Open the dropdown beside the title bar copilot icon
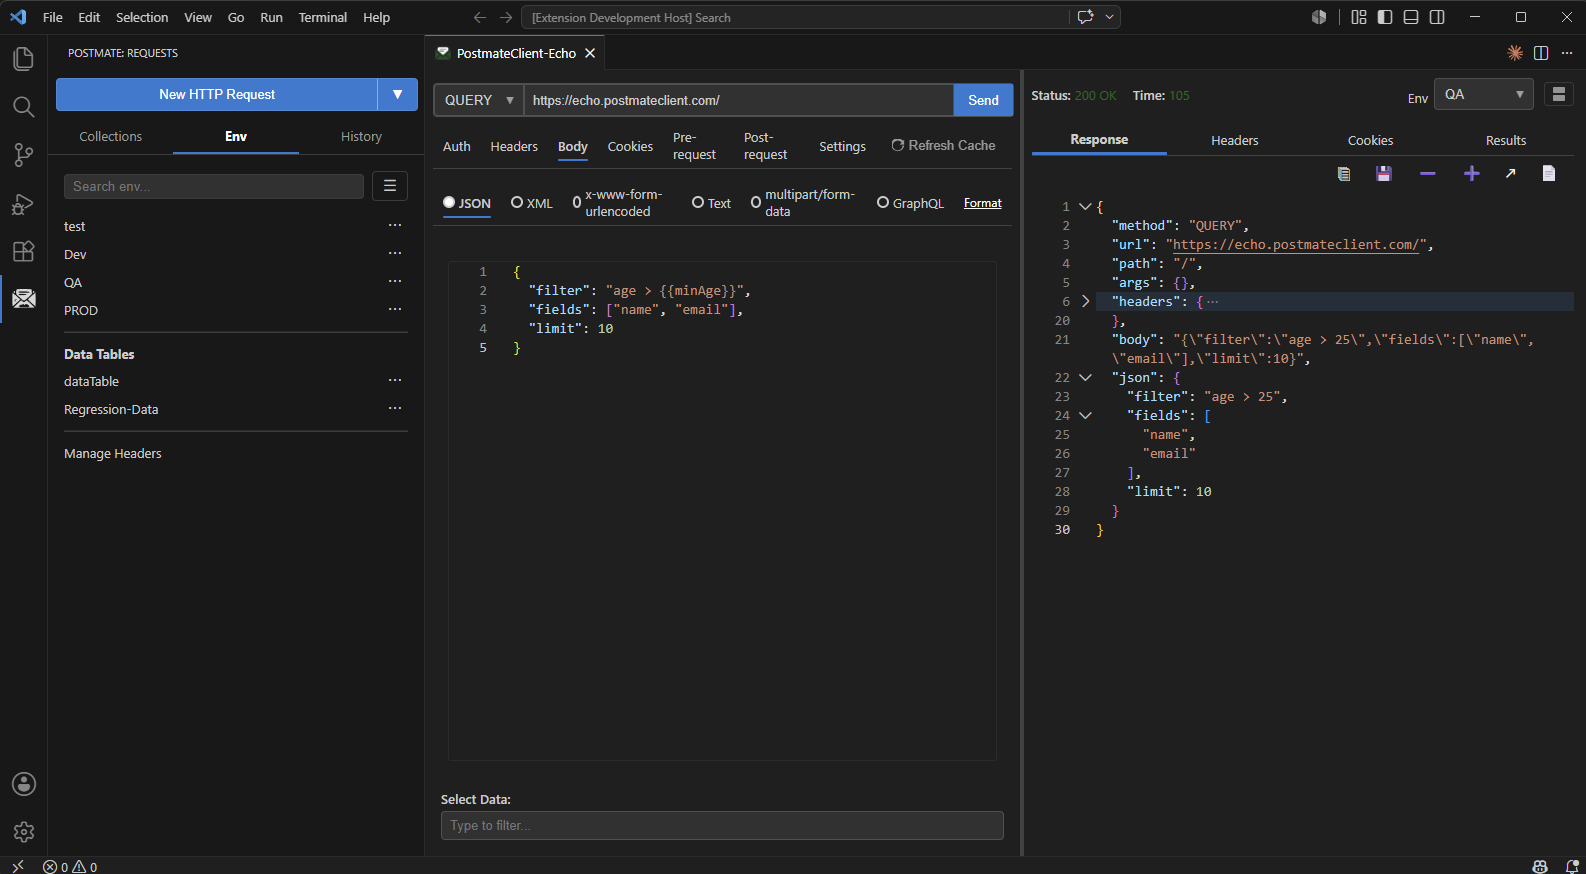 [x=1109, y=17]
